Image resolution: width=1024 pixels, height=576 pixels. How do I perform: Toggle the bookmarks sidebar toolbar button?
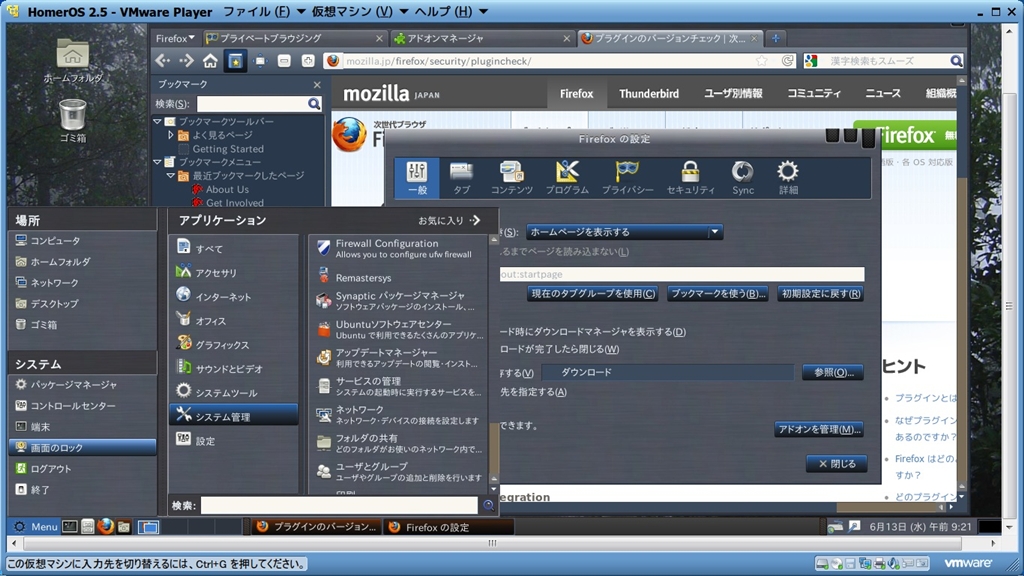coord(235,61)
